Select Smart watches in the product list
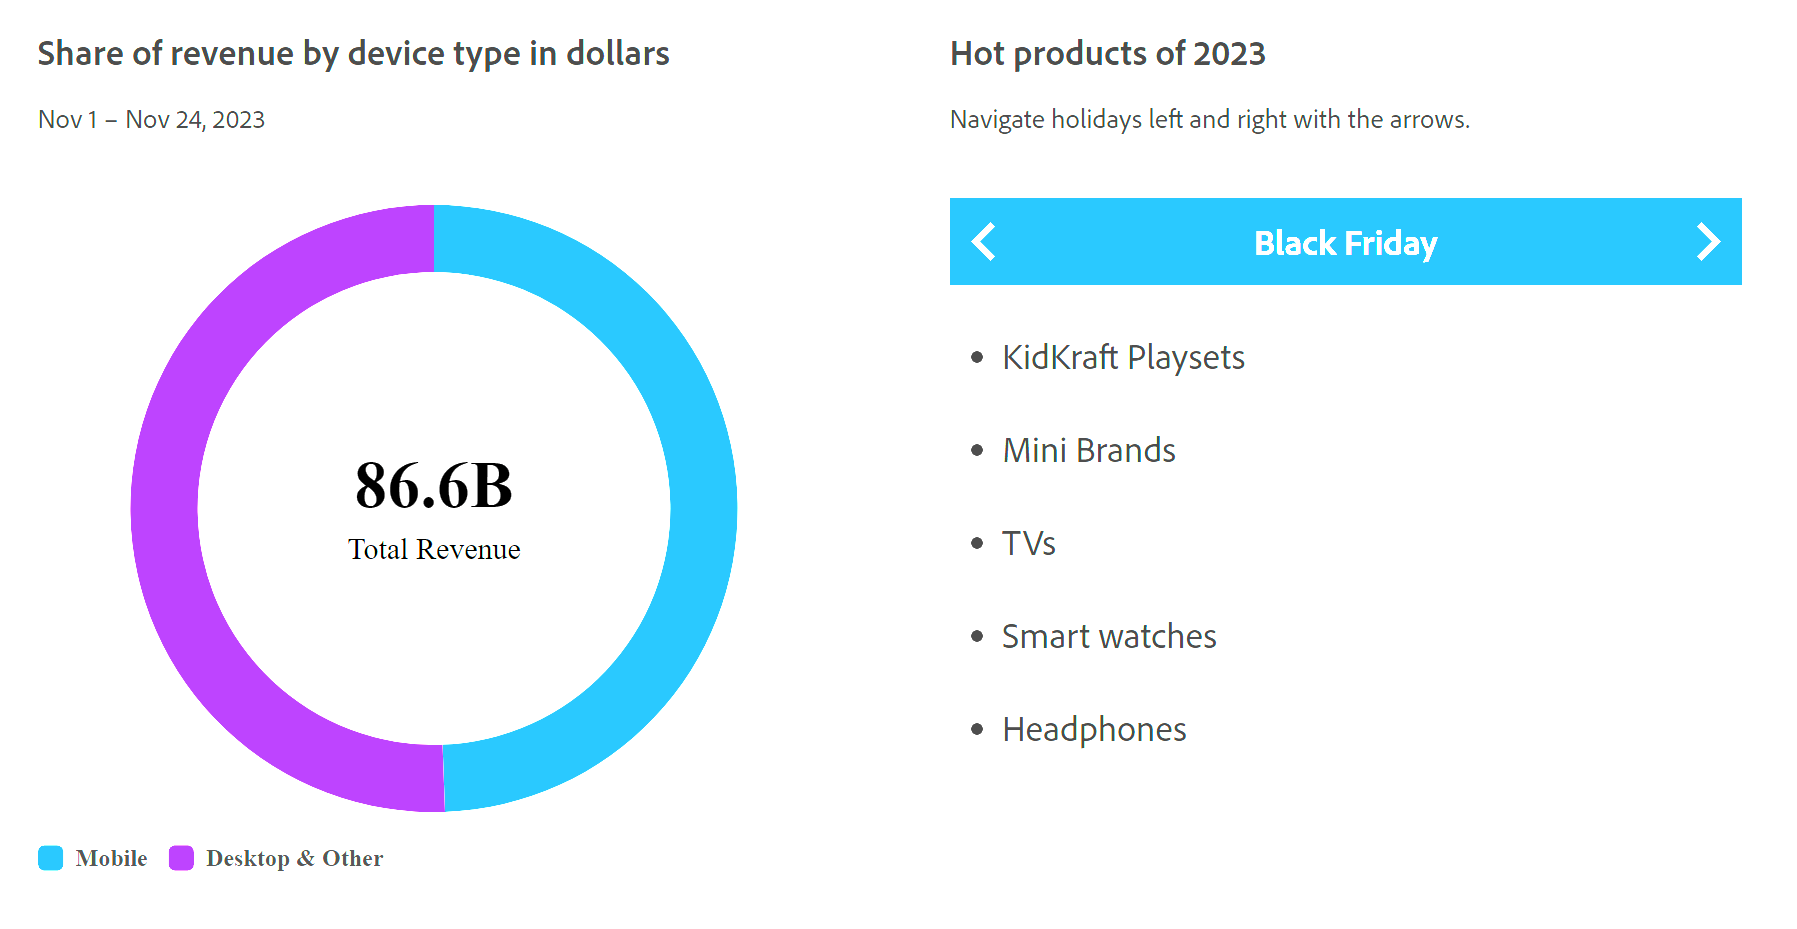Screen dimensions: 1797x929 point(1109,636)
